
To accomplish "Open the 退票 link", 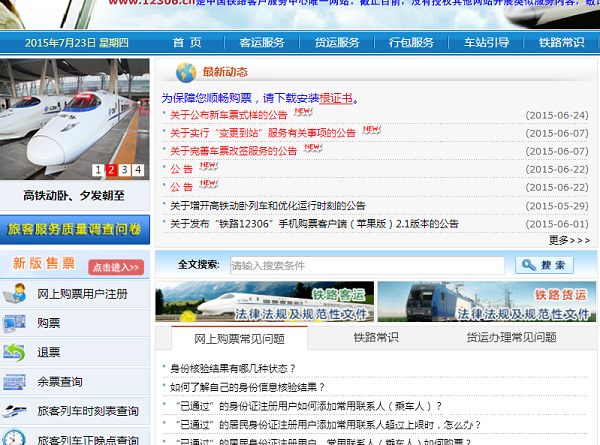I will coord(49,352).
